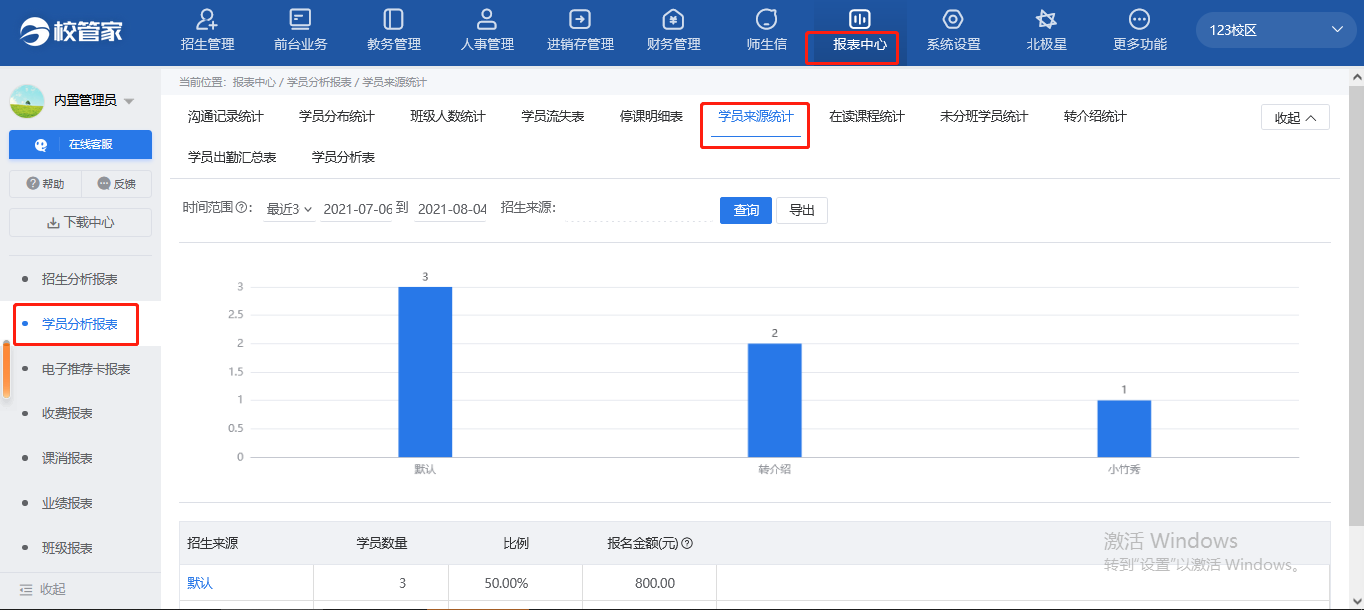
Task: Click the 转介绍 bar in chart
Action: point(774,400)
